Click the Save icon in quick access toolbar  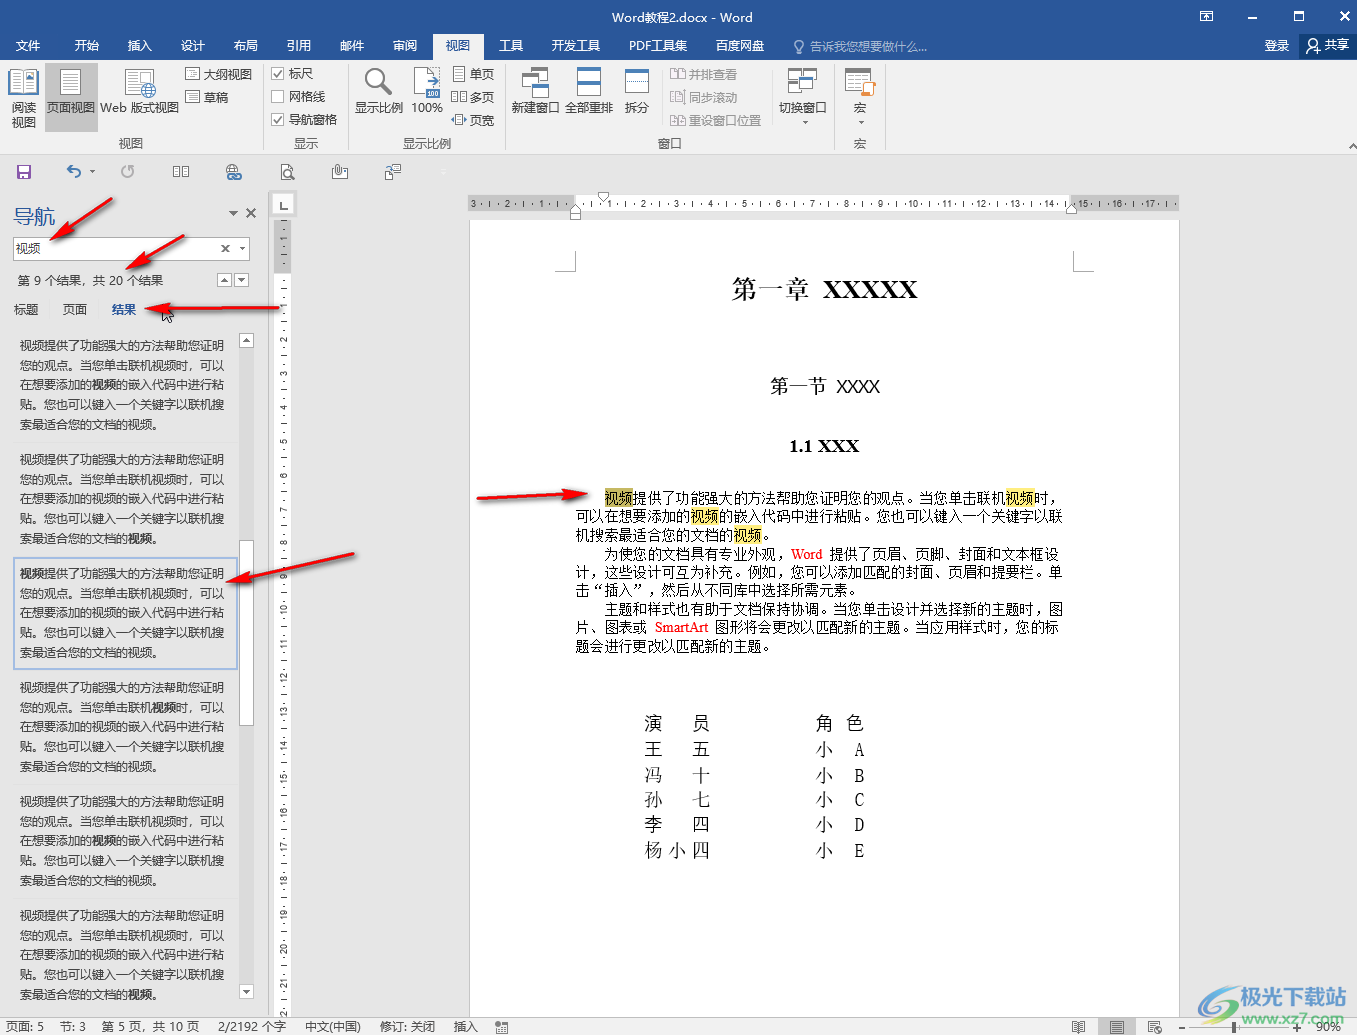[24, 172]
